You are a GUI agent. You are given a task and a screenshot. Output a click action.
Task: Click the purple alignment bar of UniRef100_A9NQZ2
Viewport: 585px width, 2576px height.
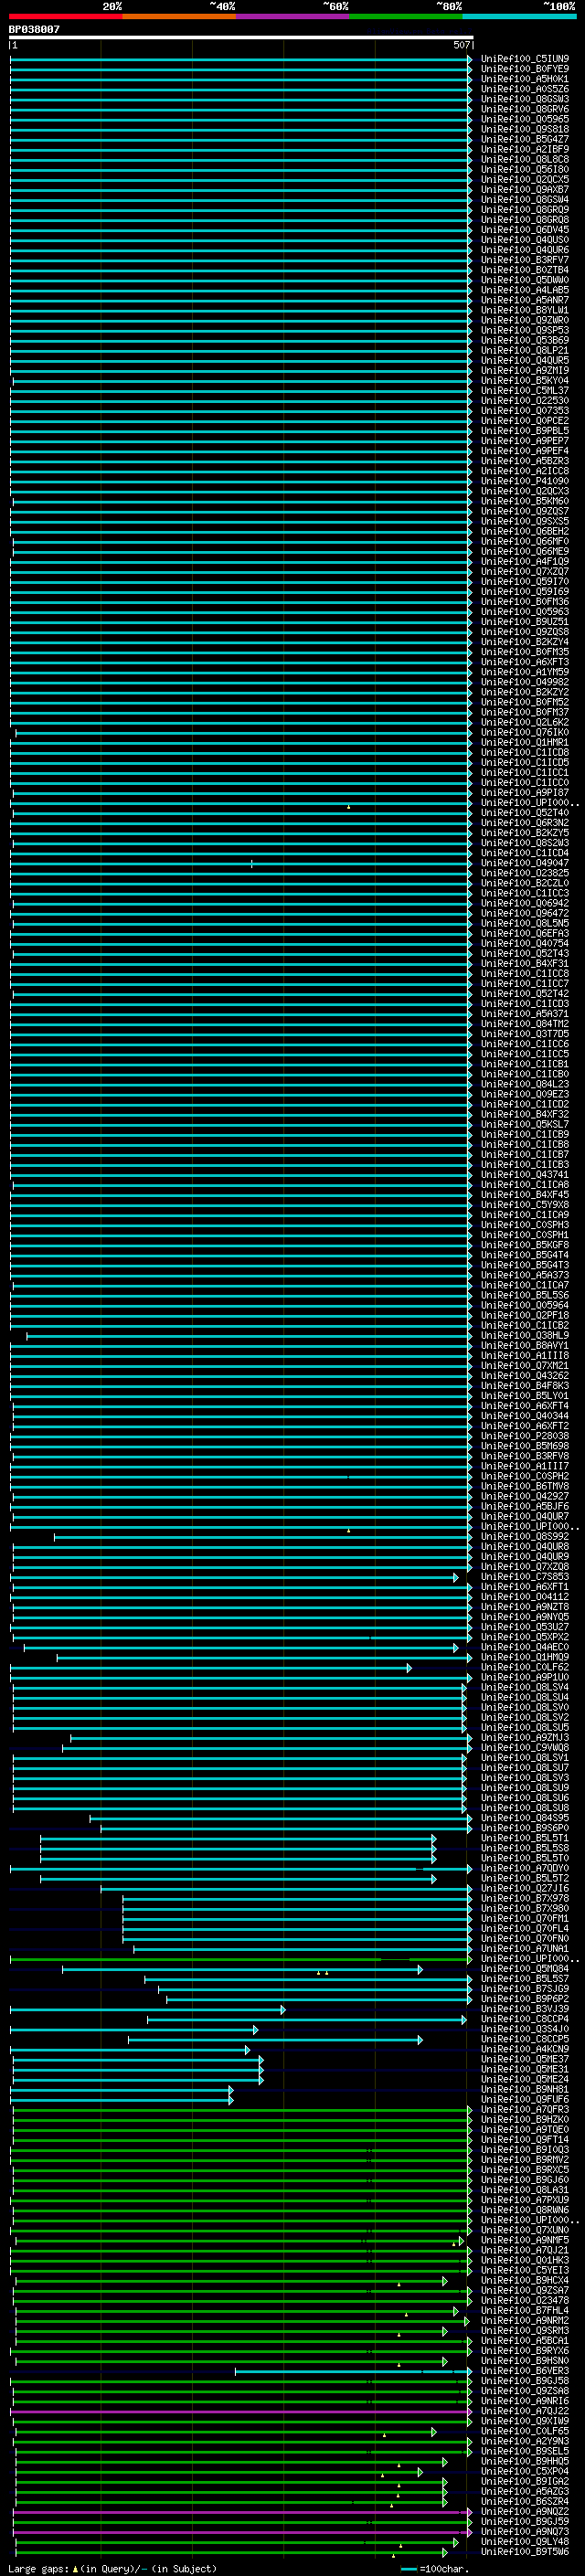pos(241,2512)
